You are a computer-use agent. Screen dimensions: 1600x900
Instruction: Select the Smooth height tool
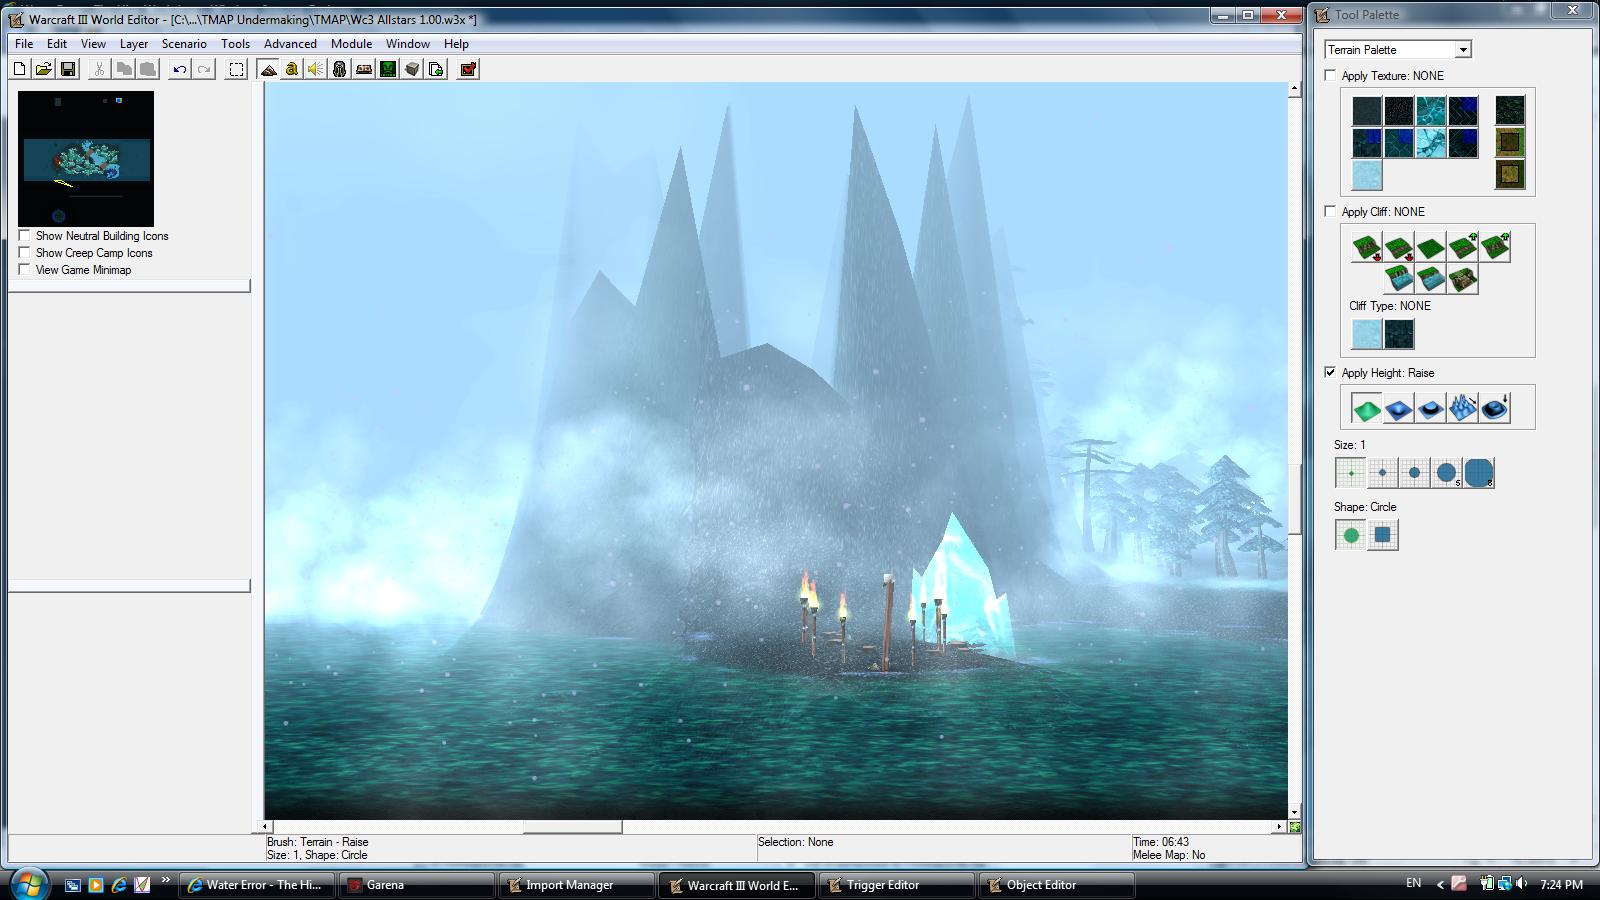(1494, 408)
